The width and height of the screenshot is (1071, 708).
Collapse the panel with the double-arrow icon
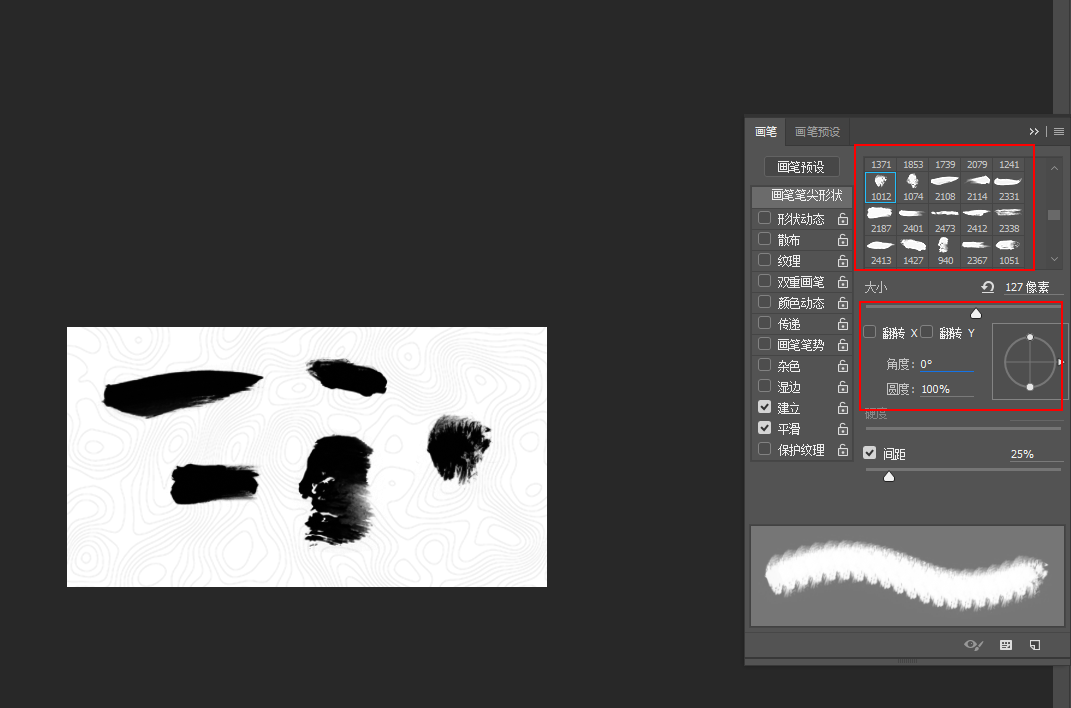pyautogui.click(x=1034, y=131)
